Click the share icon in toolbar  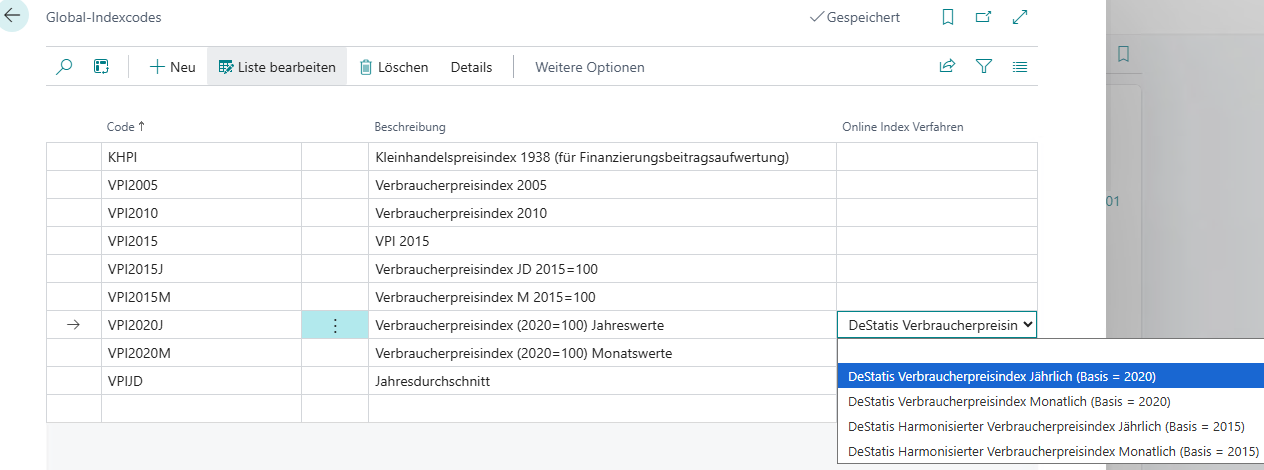pyautogui.click(x=947, y=67)
